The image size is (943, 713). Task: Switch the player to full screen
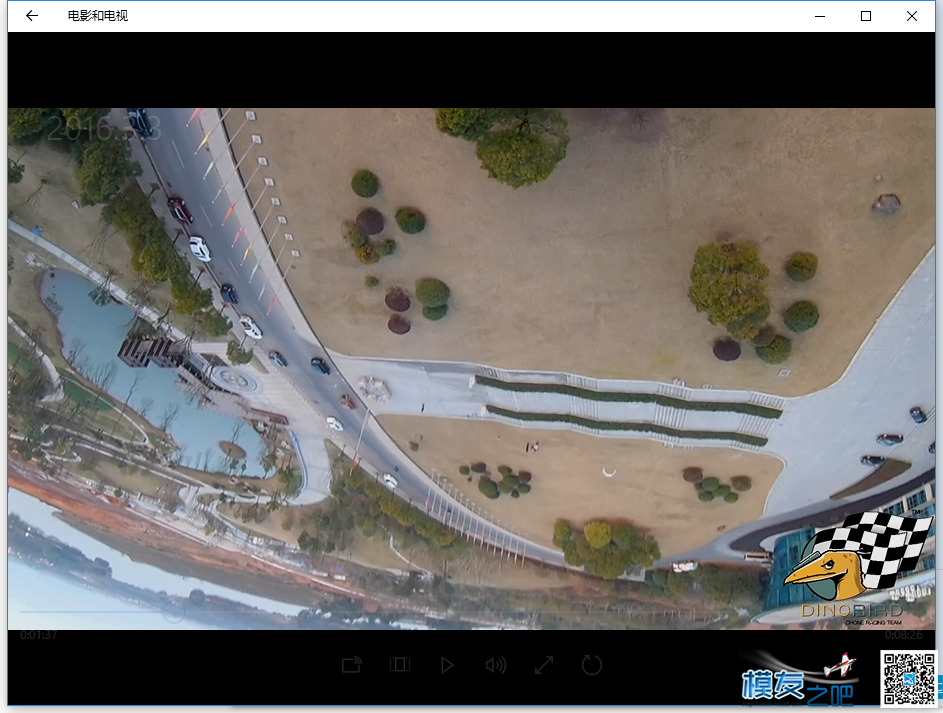point(544,665)
